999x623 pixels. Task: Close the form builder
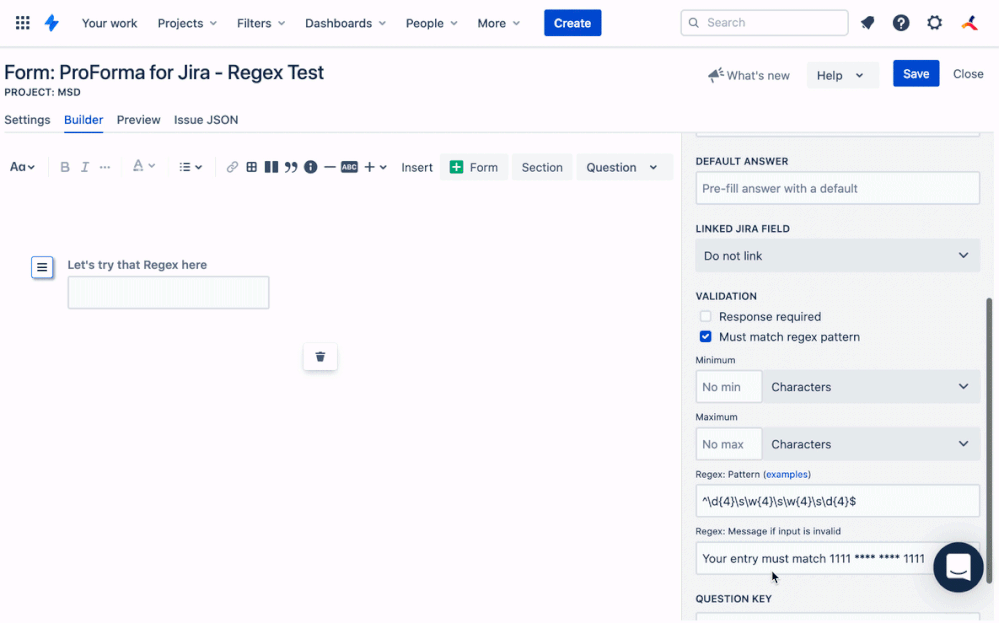tap(968, 74)
